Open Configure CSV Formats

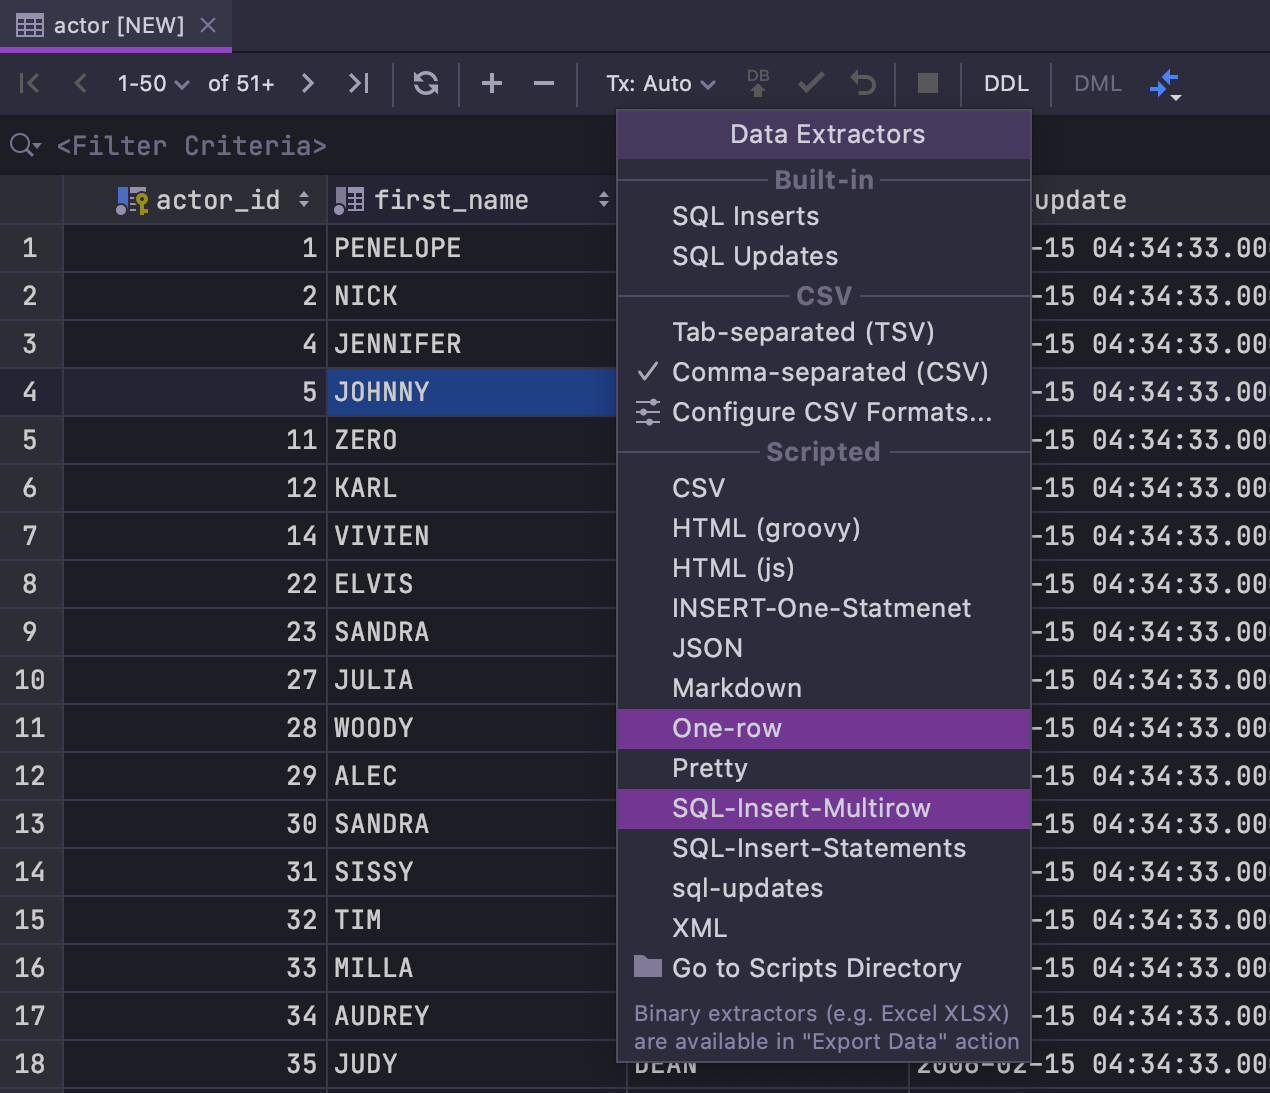tap(824, 412)
